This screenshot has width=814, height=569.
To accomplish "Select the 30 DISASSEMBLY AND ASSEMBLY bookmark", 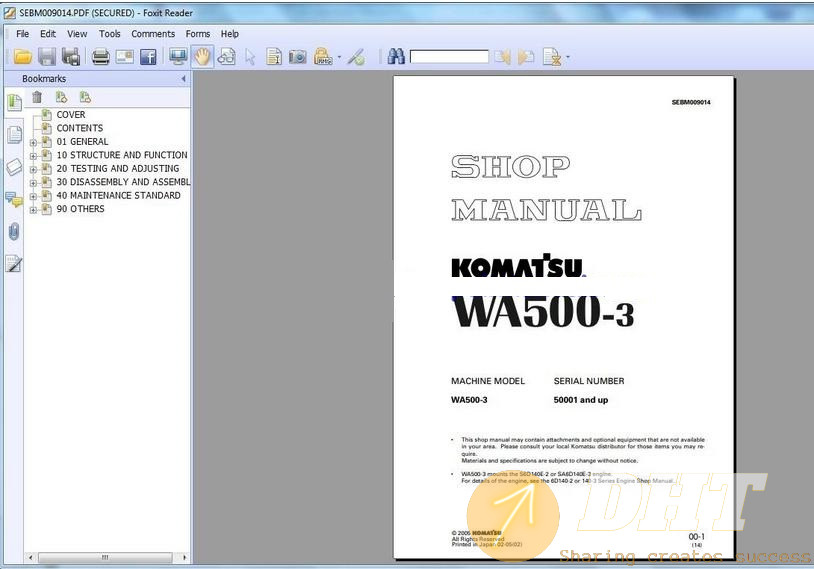I will (123, 182).
